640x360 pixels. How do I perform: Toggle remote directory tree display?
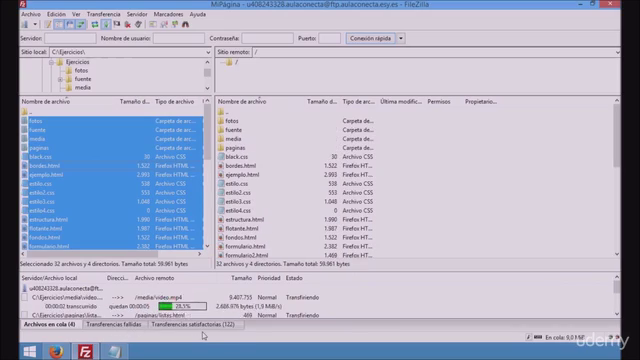(70, 24)
